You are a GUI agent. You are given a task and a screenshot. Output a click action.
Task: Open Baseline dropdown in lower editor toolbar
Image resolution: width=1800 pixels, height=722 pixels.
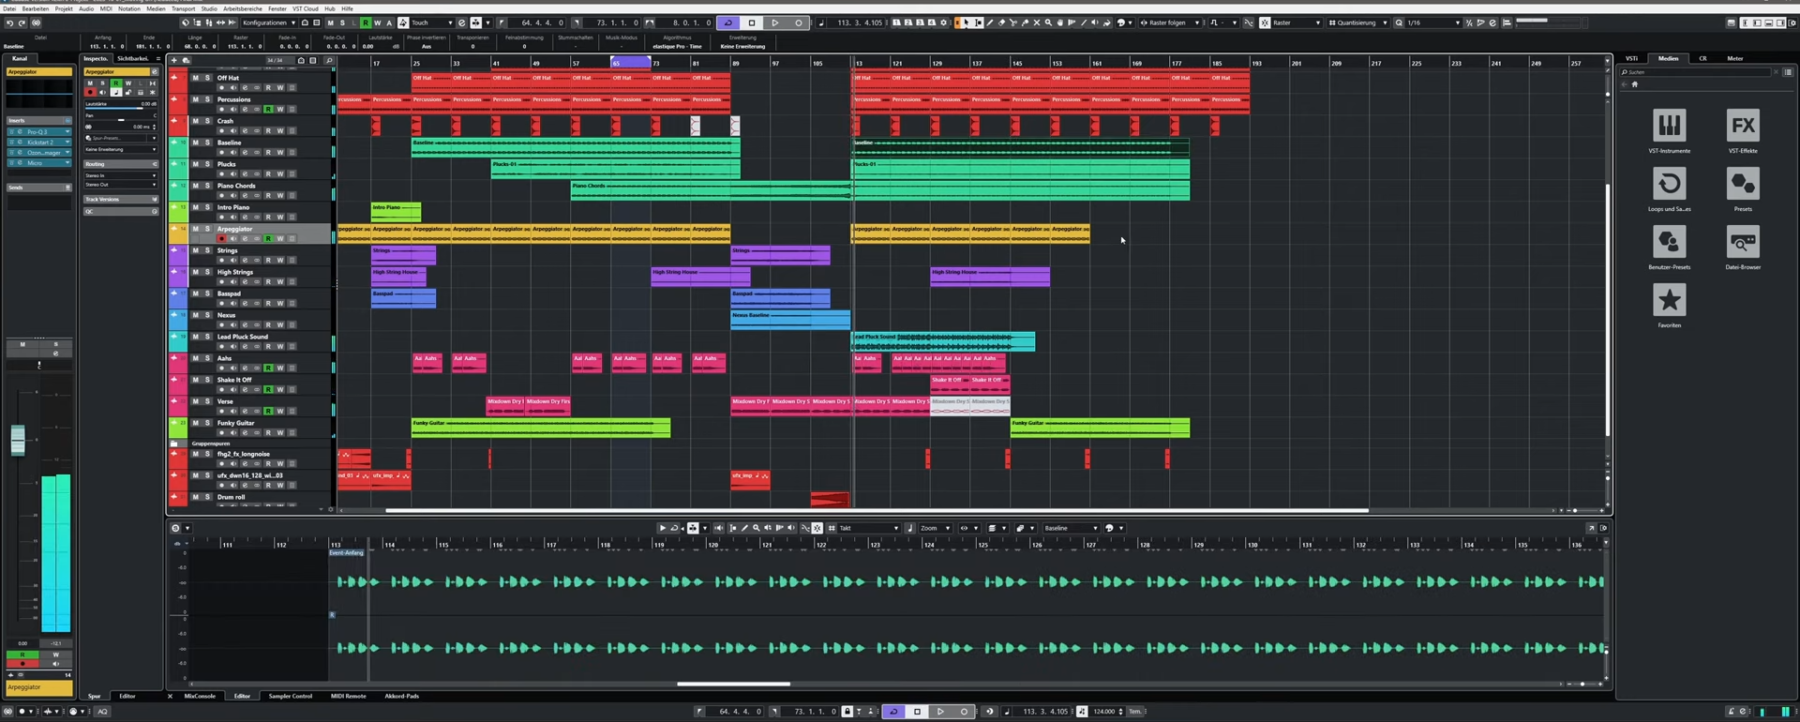pyautogui.click(x=1072, y=528)
